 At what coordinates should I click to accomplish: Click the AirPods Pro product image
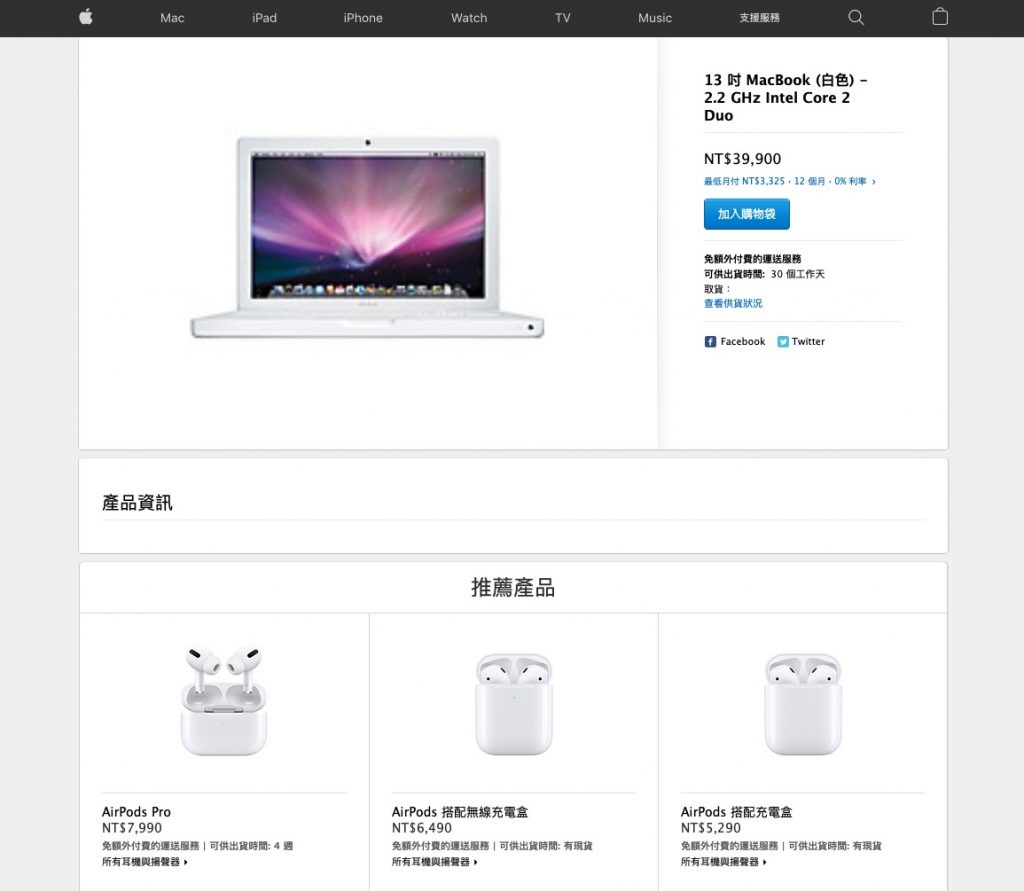pyautogui.click(x=224, y=700)
